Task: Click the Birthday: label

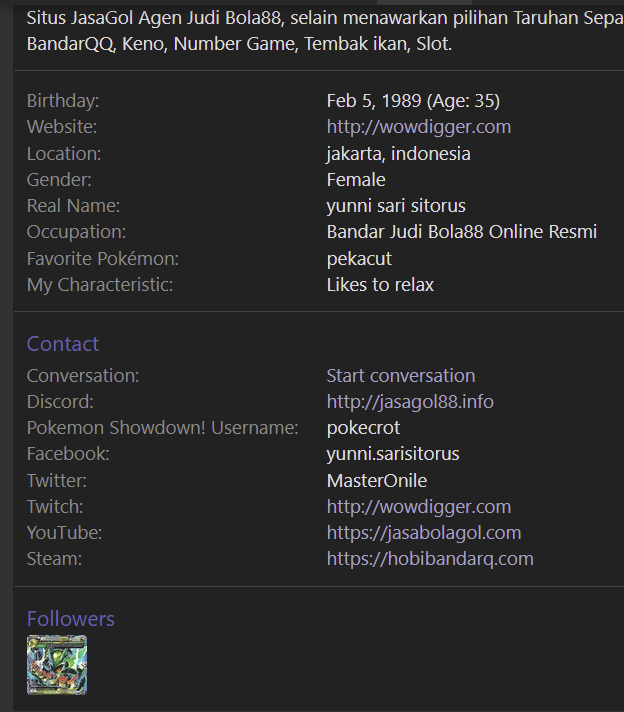Action: tap(63, 101)
